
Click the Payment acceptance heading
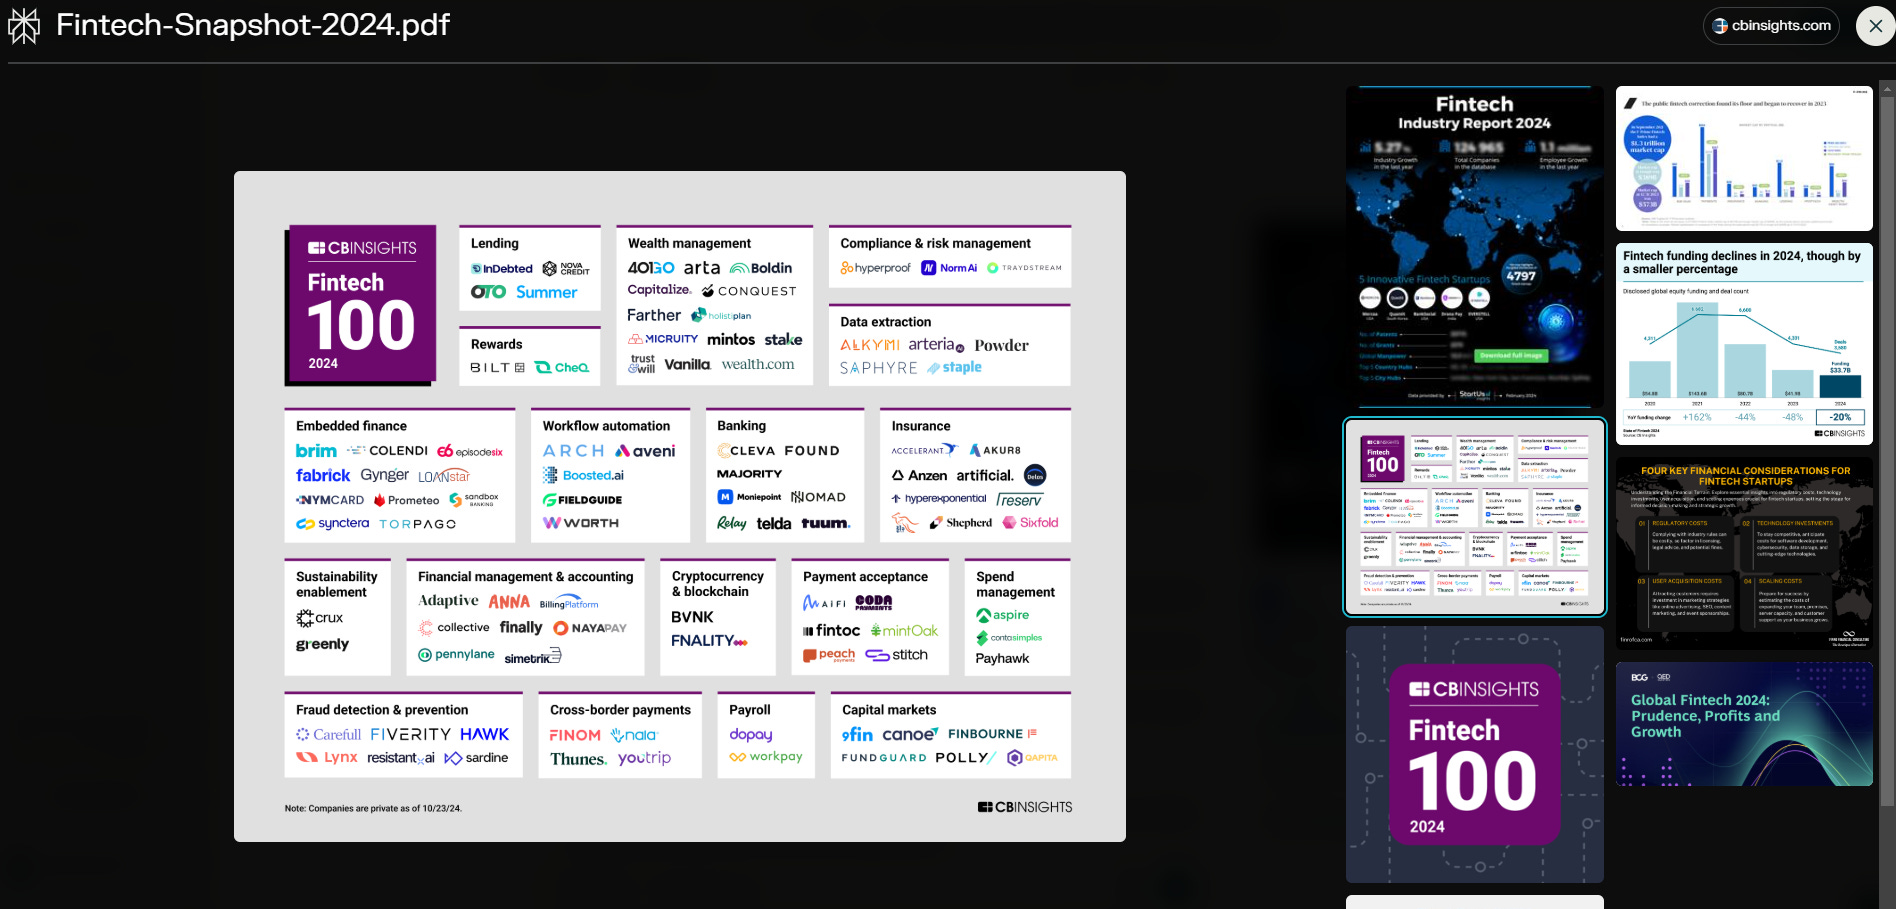pos(865,577)
